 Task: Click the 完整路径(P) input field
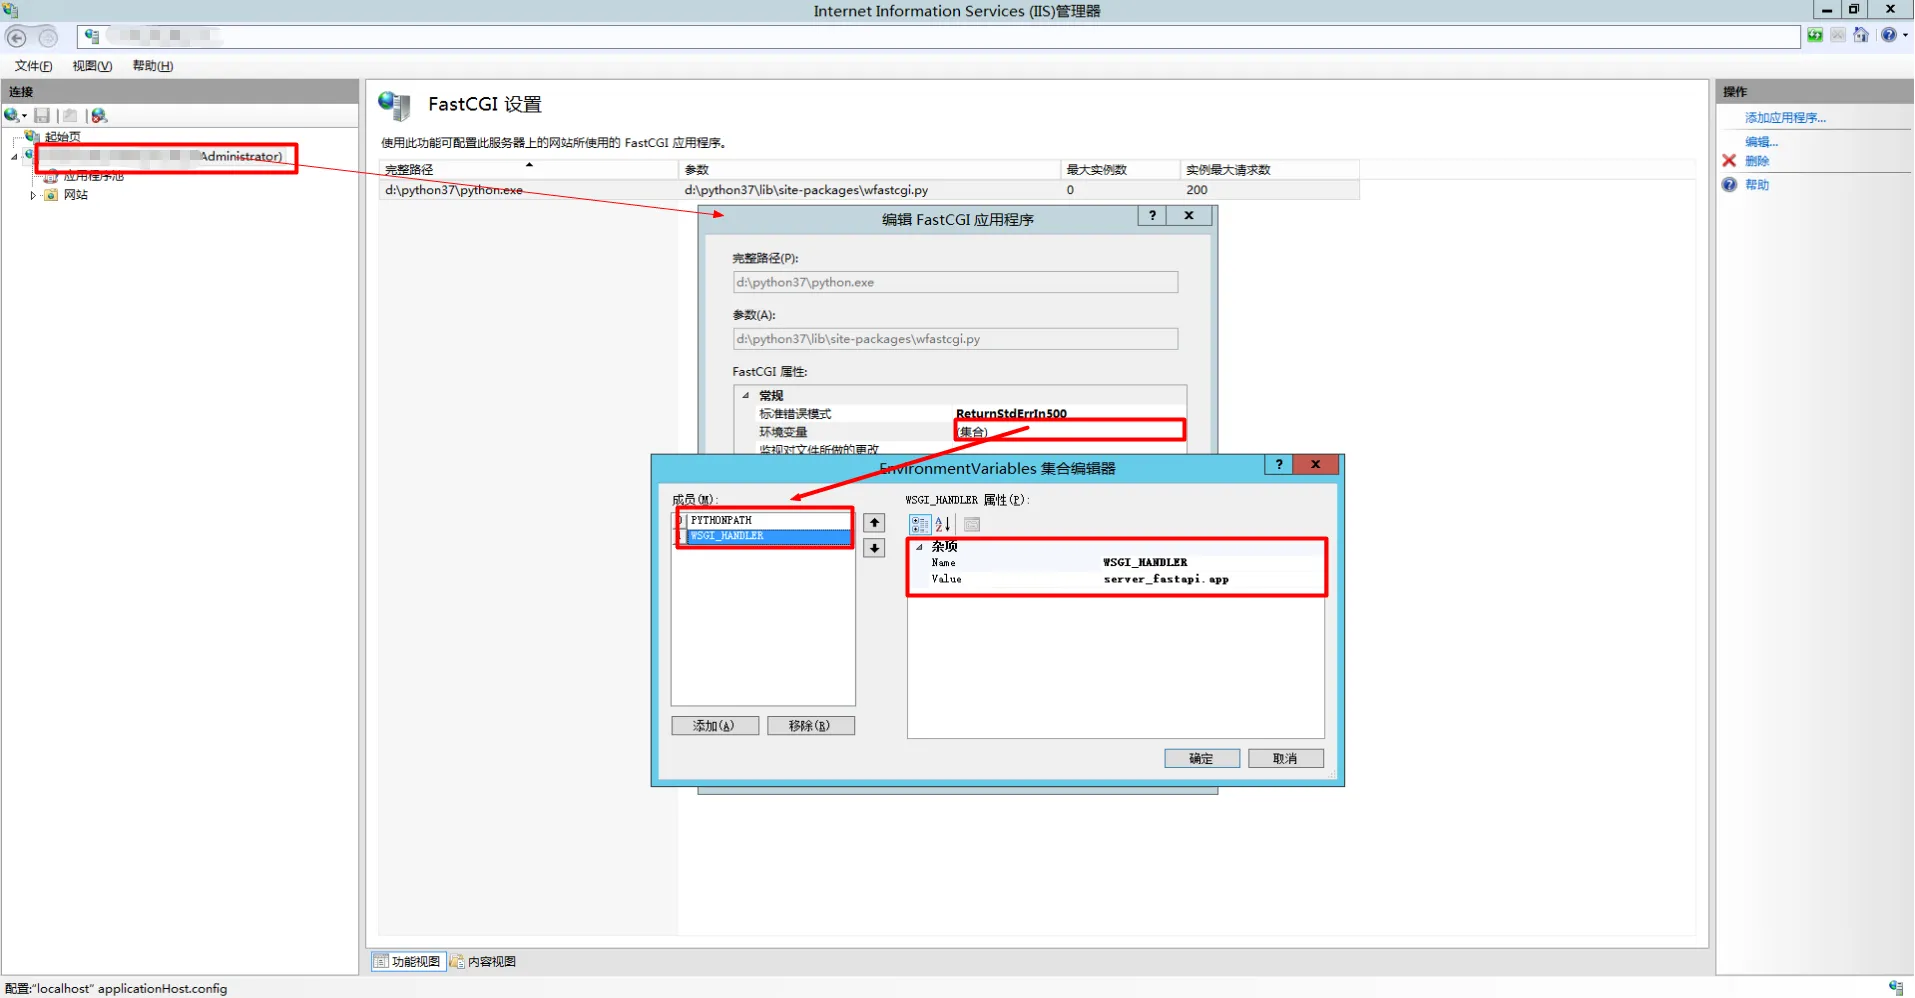tap(955, 282)
